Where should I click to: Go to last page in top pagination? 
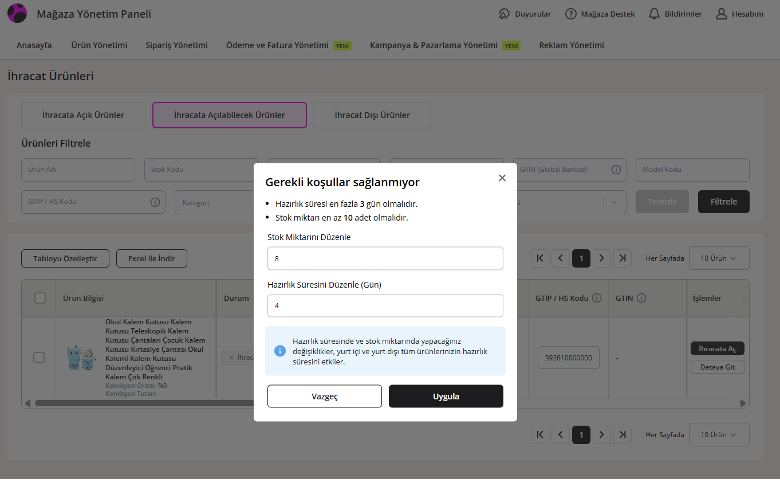(622, 258)
